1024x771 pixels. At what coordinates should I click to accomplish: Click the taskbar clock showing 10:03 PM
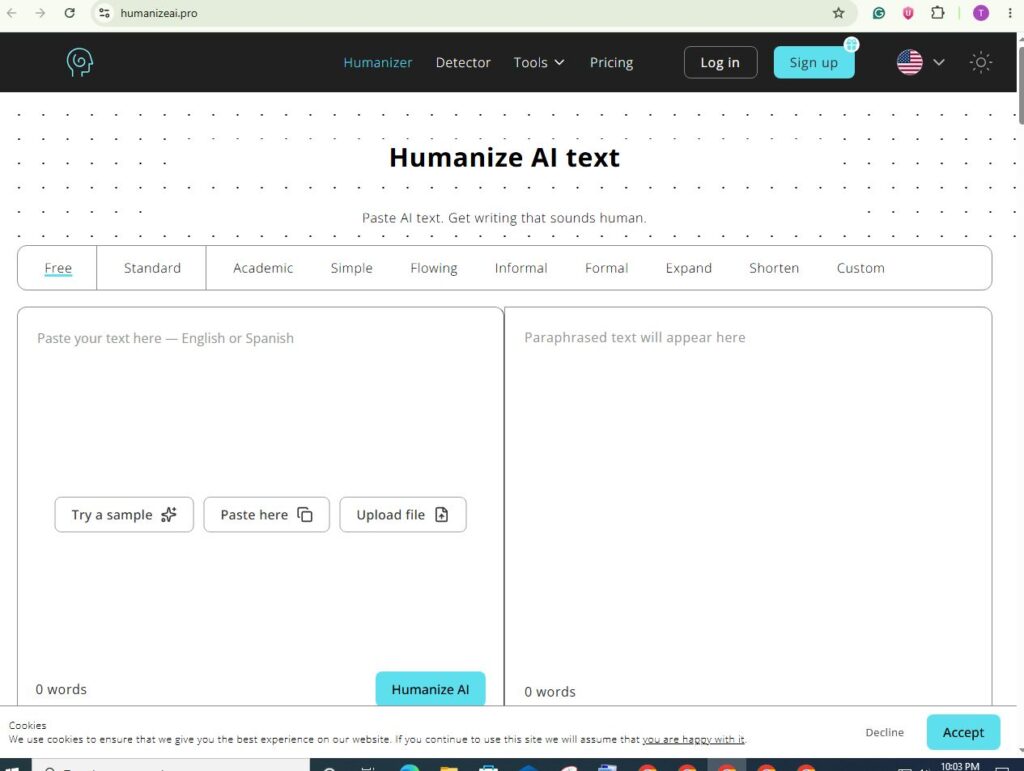pos(959,766)
